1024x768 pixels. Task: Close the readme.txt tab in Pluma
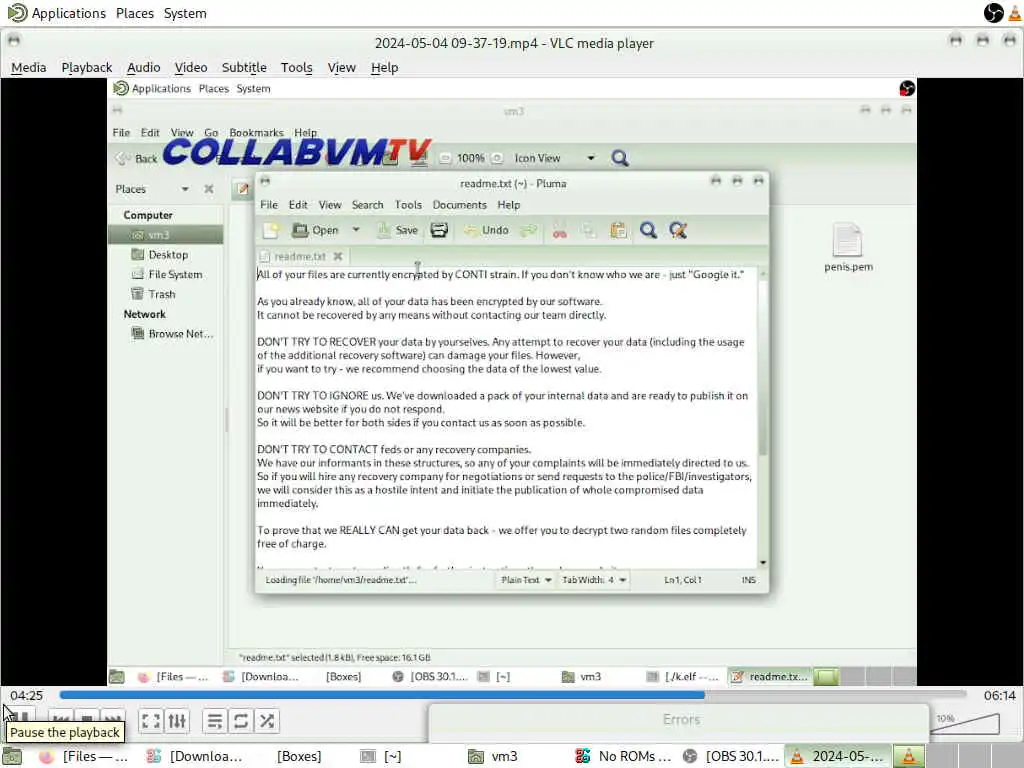pyautogui.click(x=338, y=256)
